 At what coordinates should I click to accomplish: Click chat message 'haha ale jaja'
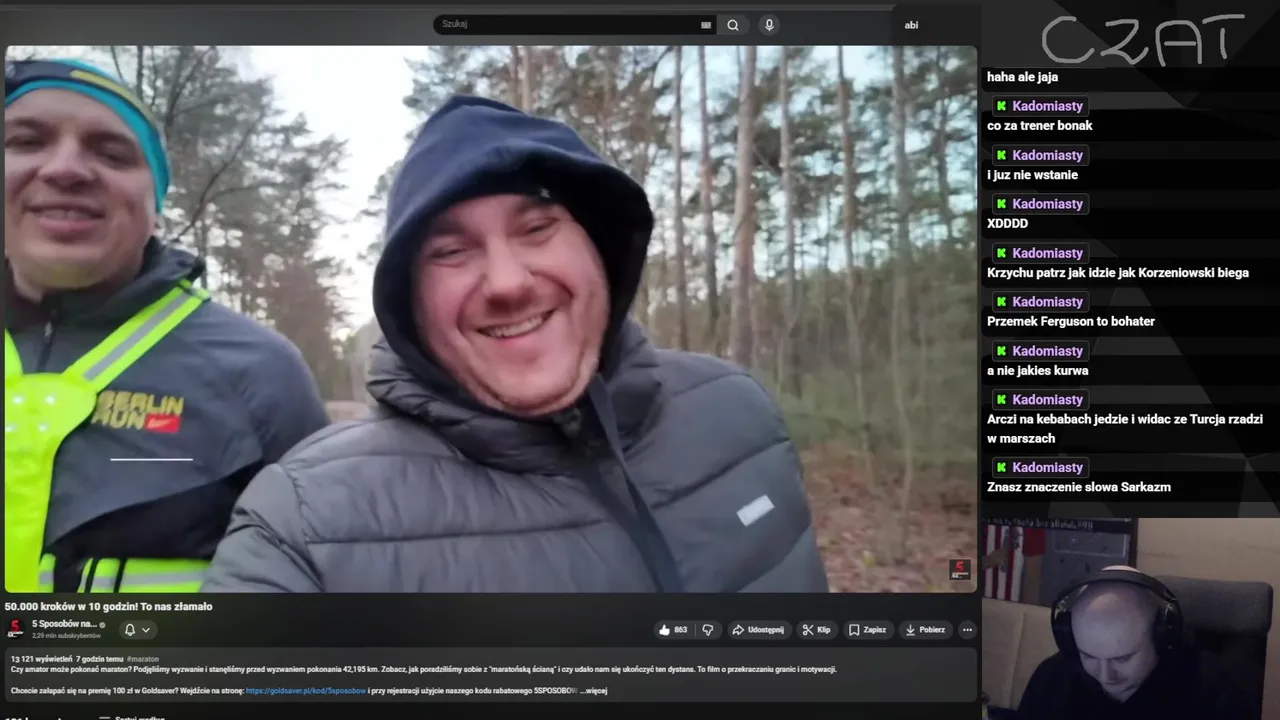point(1022,77)
